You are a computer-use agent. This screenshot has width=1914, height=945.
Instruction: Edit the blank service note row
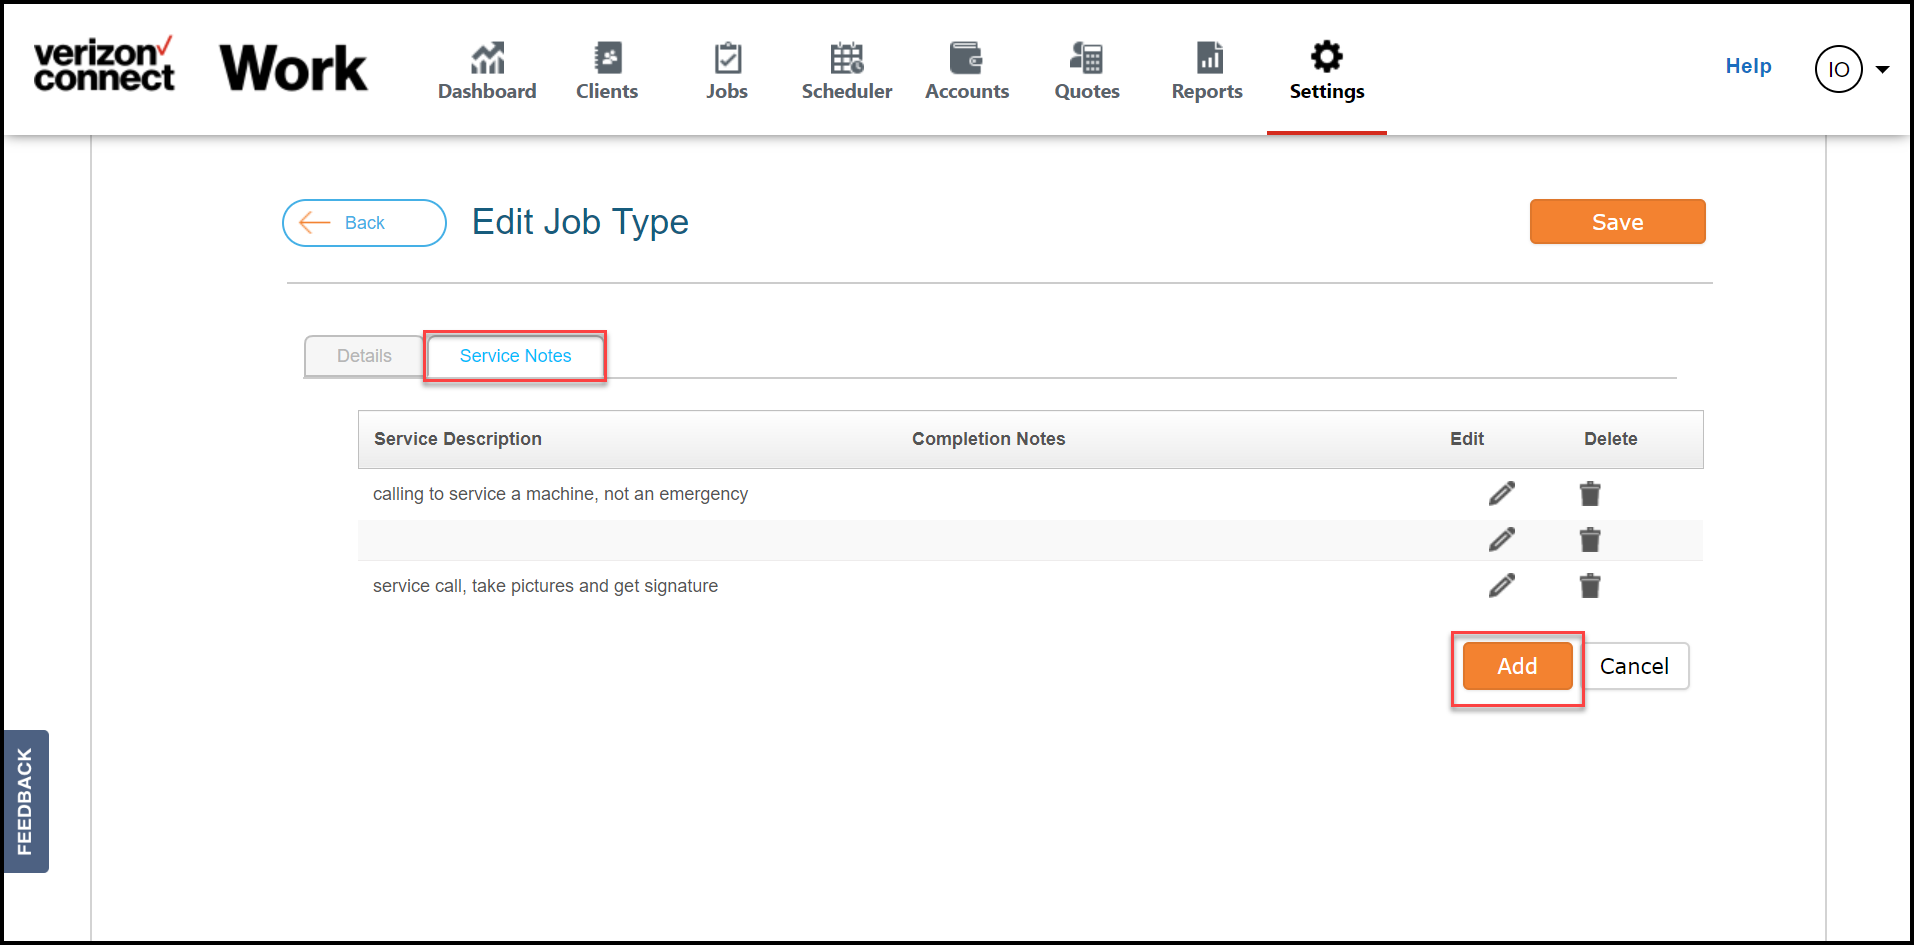click(x=1501, y=539)
